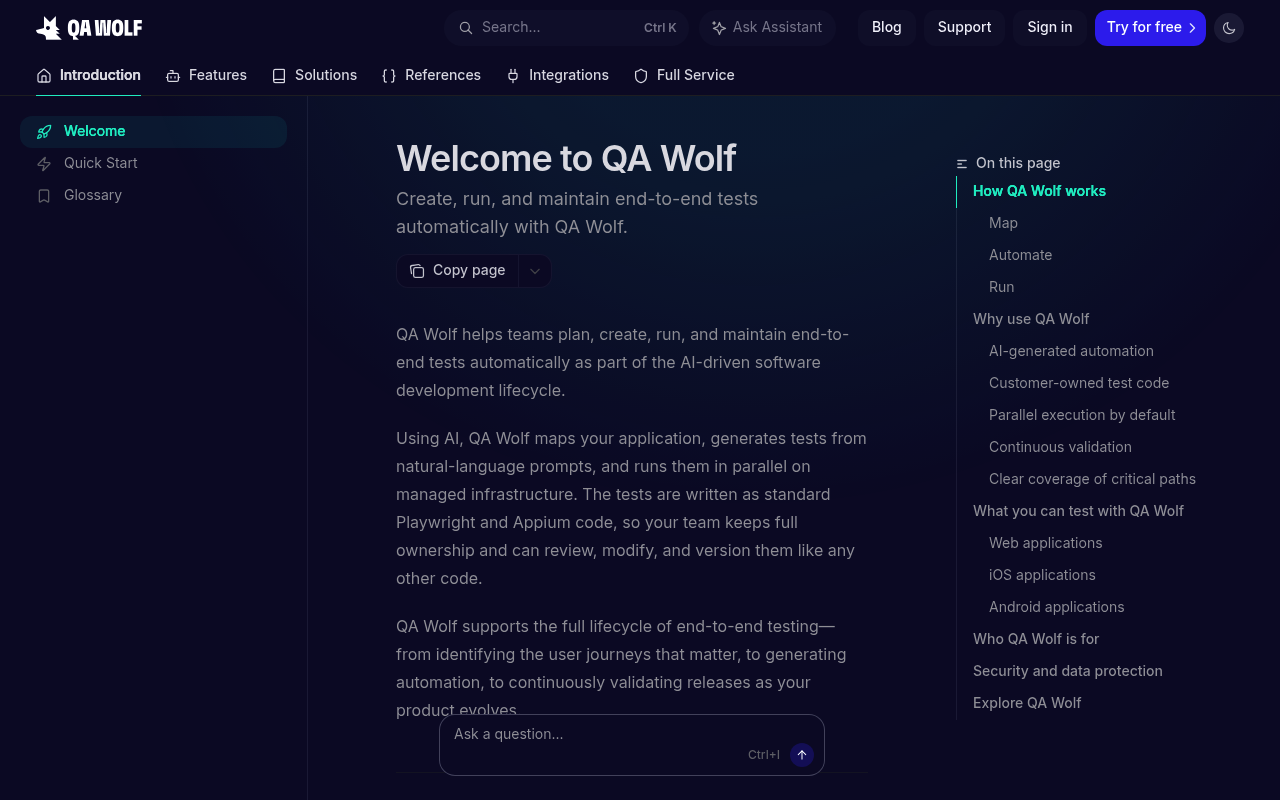Jump to the Automate section
The image size is (1280, 800).
1020,255
